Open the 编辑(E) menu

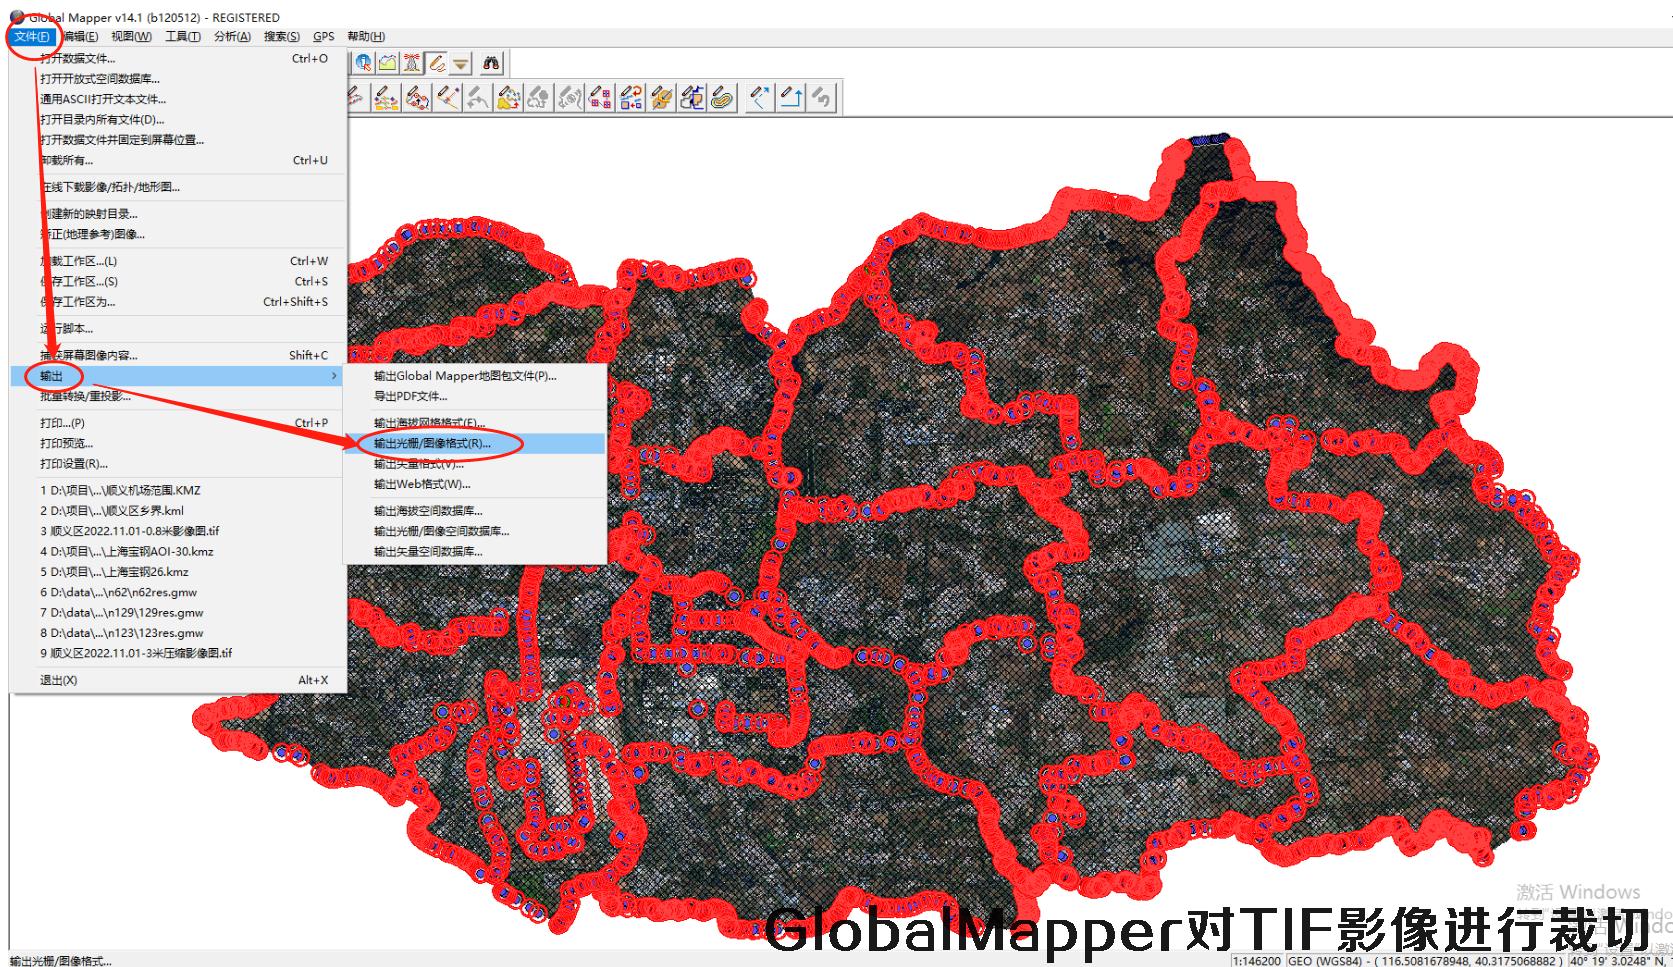pyautogui.click(x=79, y=37)
